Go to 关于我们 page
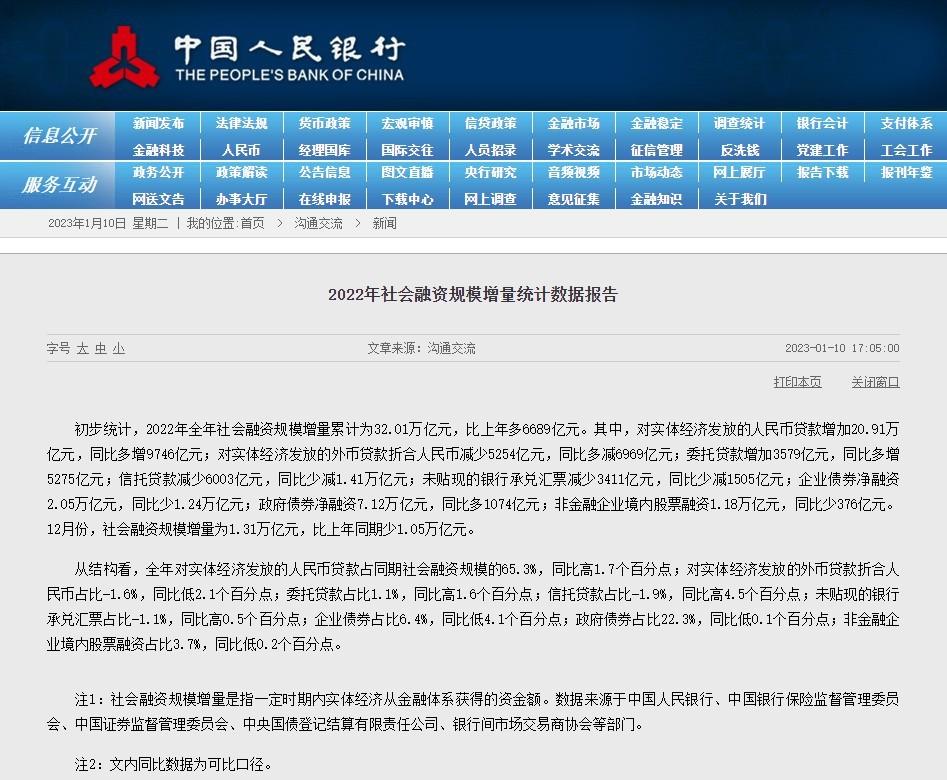The image size is (947, 780). click(x=739, y=199)
